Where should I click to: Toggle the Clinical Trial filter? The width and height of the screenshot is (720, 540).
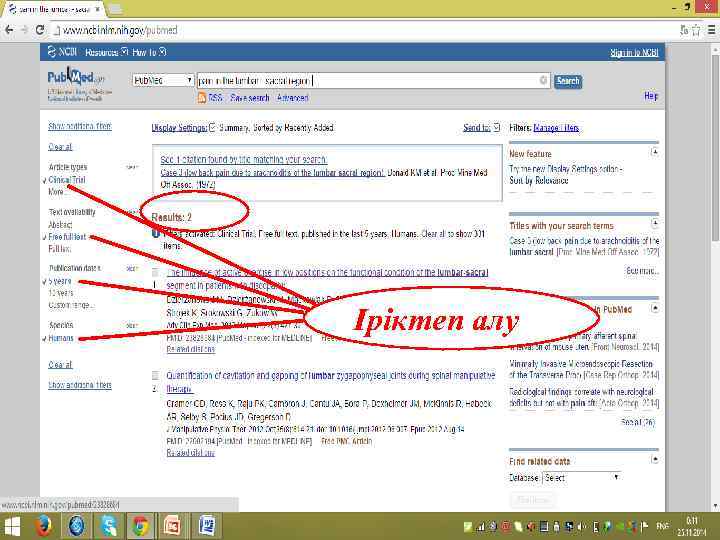tap(67, 180)
